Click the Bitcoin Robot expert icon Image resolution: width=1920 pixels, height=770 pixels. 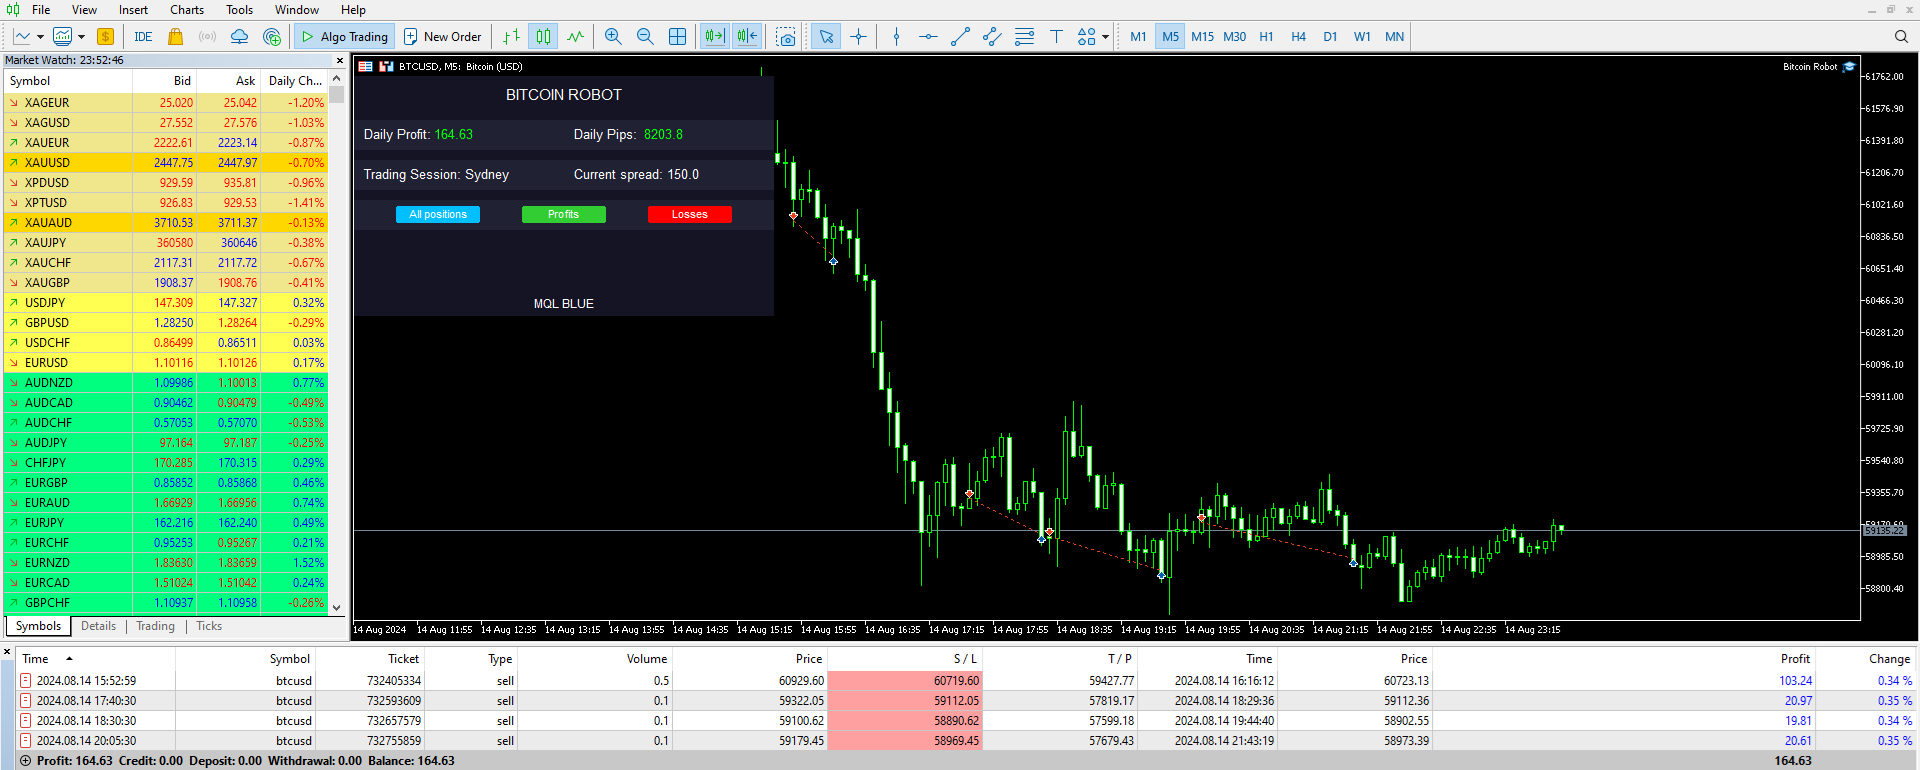(1849, 67)
